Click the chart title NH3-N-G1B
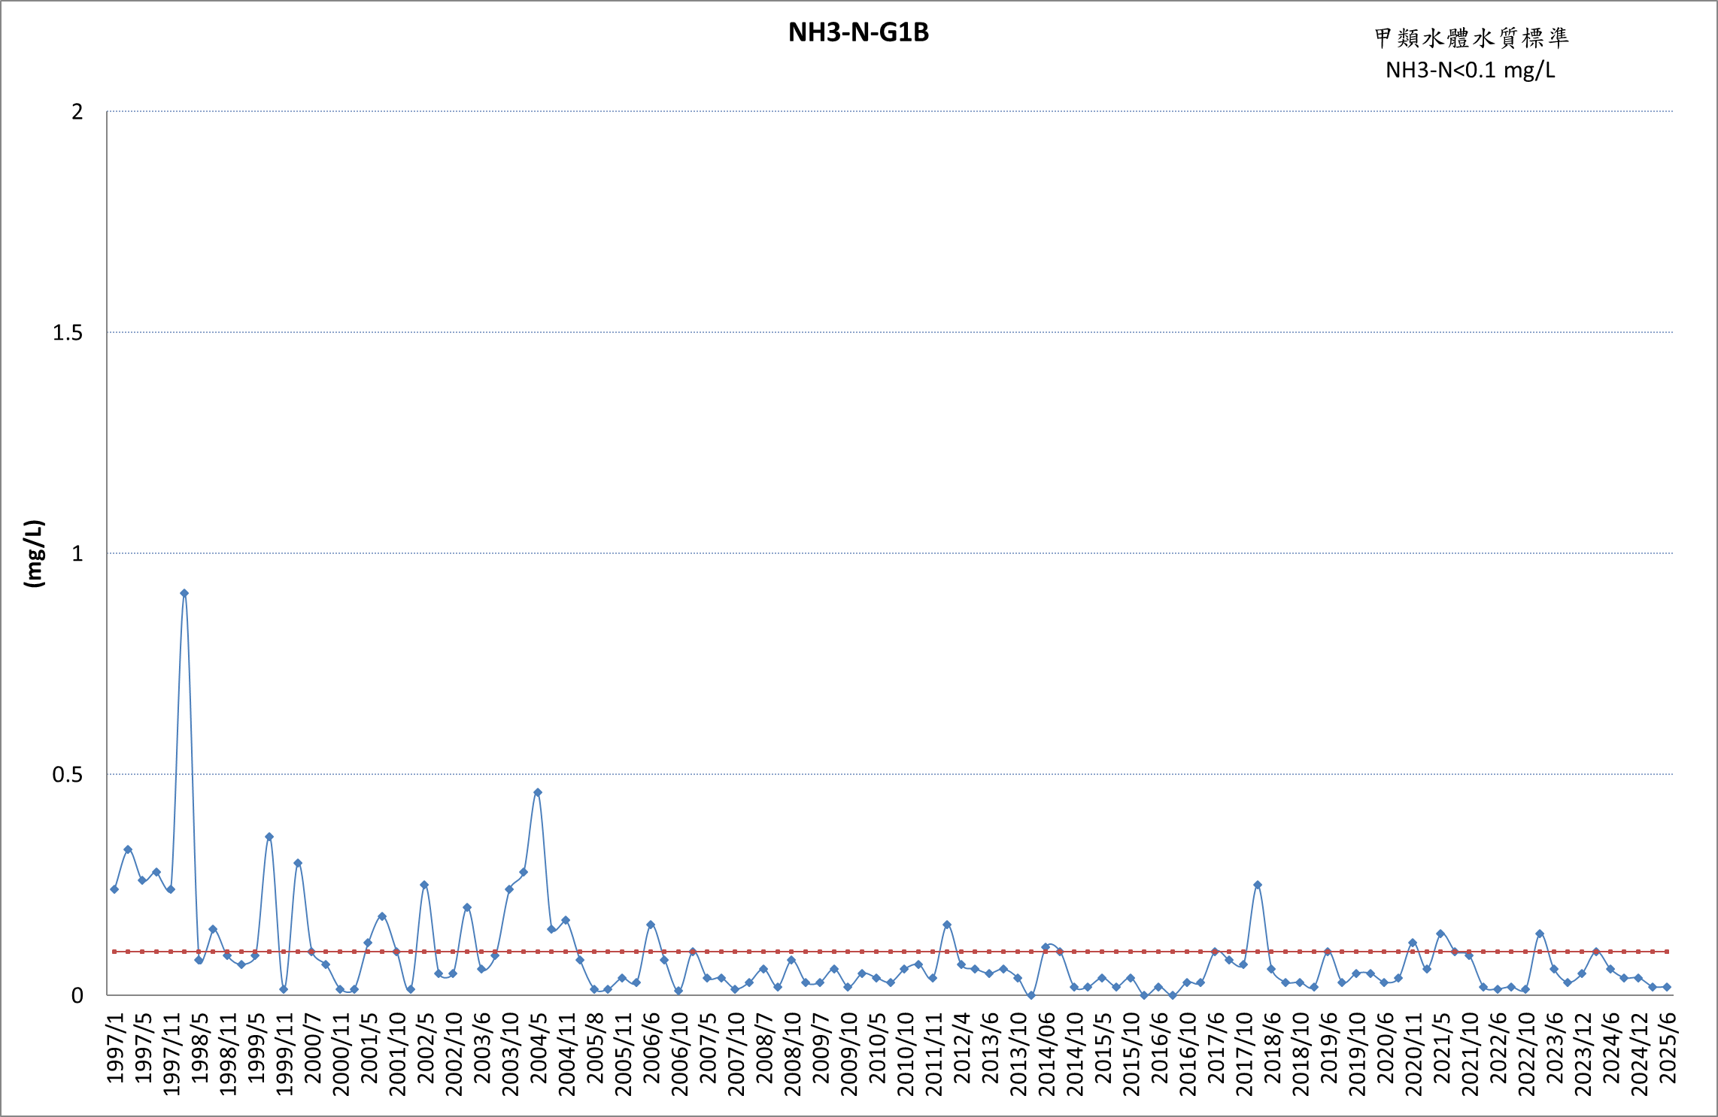The width and height of the screenshot is (1718, 1117). [x=858, y=33]
